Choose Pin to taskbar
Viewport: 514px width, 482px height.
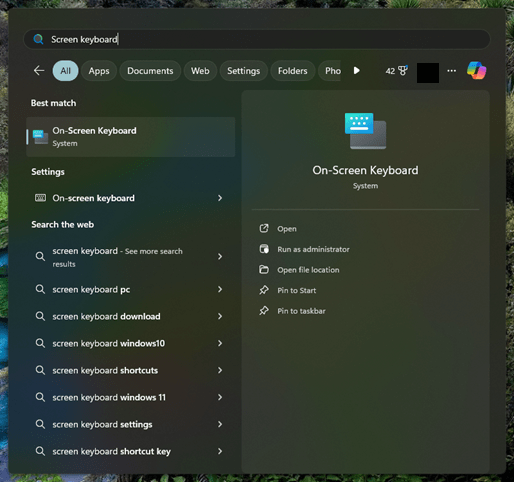pyautogui.click(x=301, y=311)
